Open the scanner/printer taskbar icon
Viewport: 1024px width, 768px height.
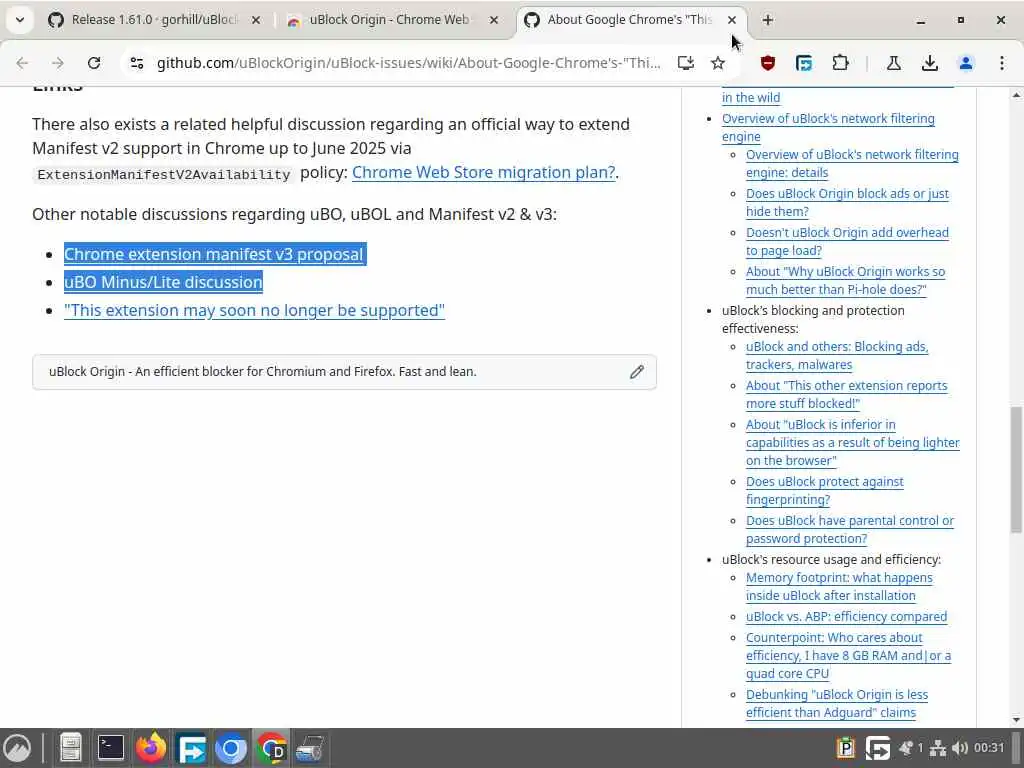tap(310, 748)
